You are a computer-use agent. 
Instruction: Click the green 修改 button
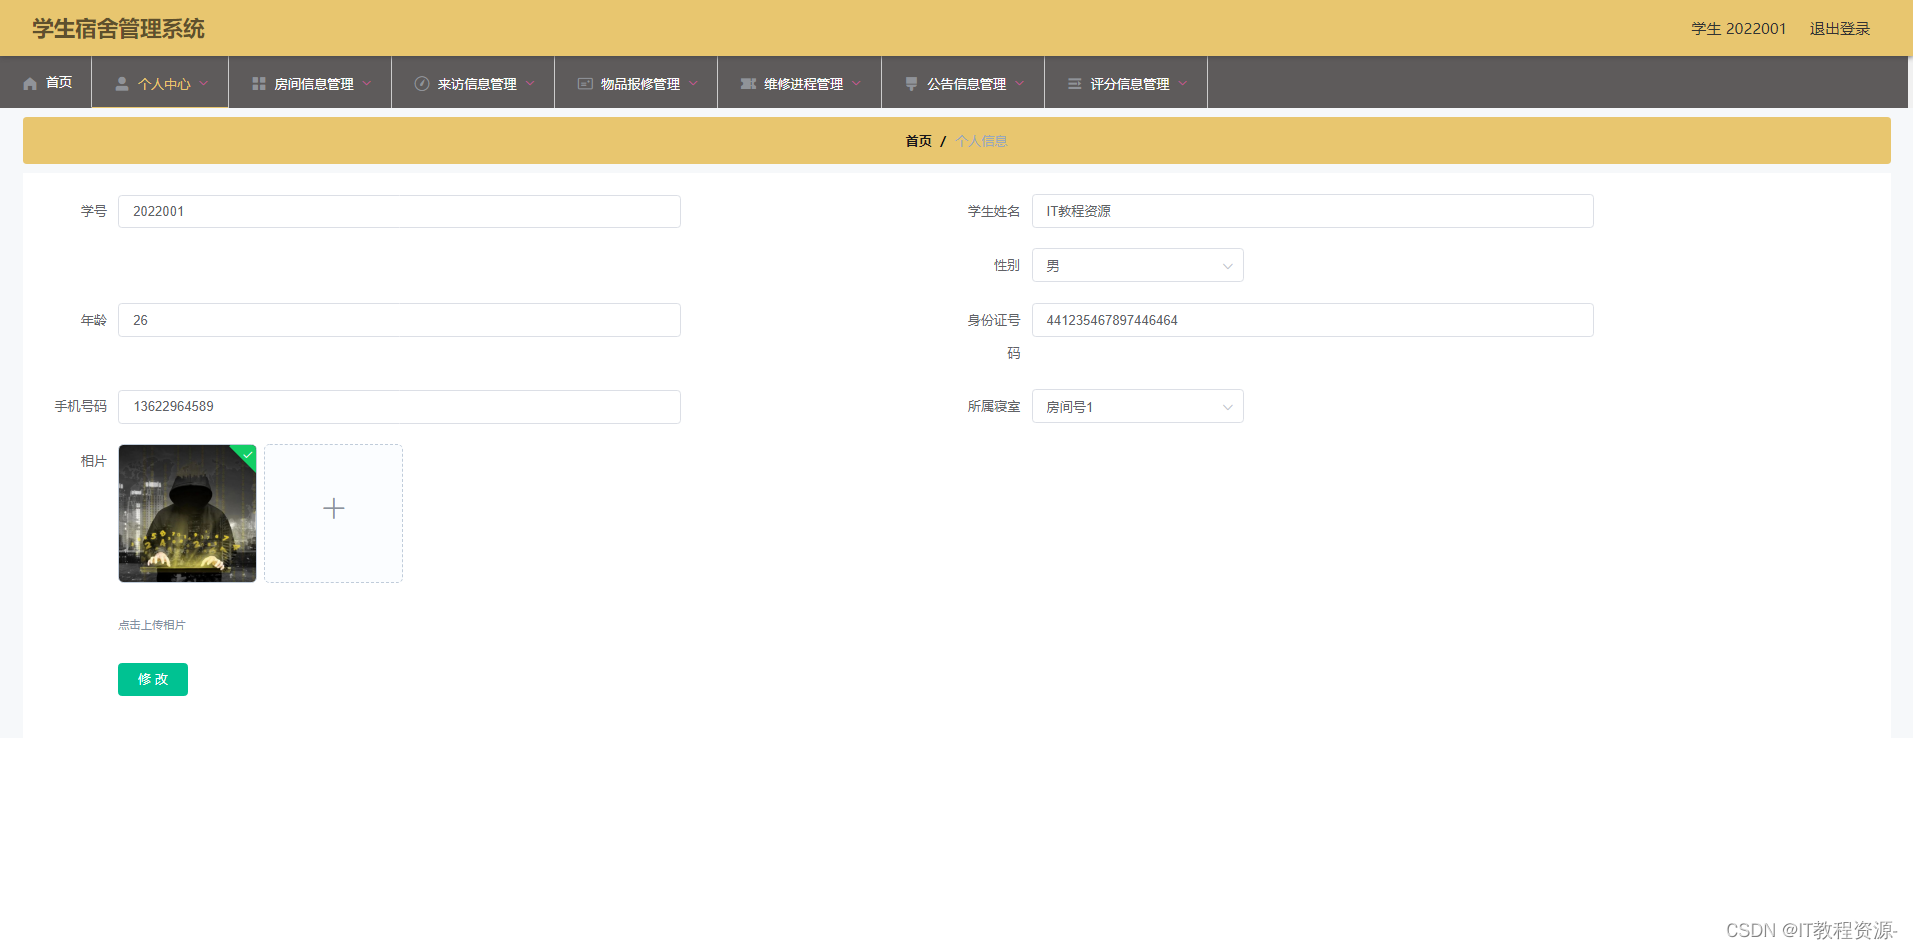[153, 679]
